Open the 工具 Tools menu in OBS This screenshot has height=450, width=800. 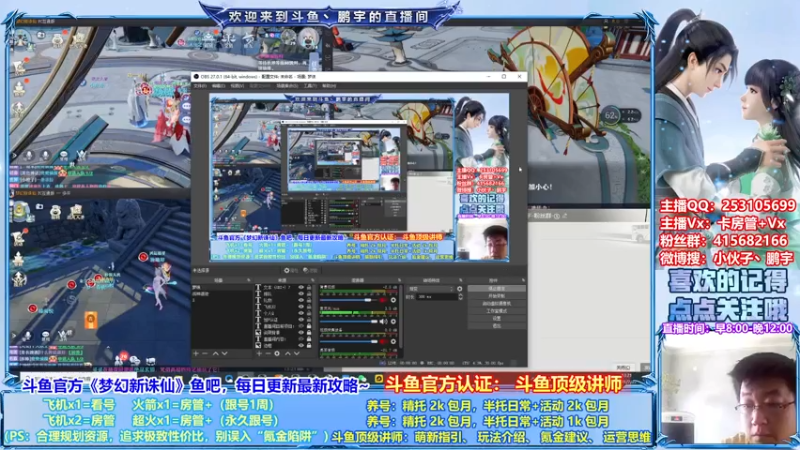pos(310,86)
